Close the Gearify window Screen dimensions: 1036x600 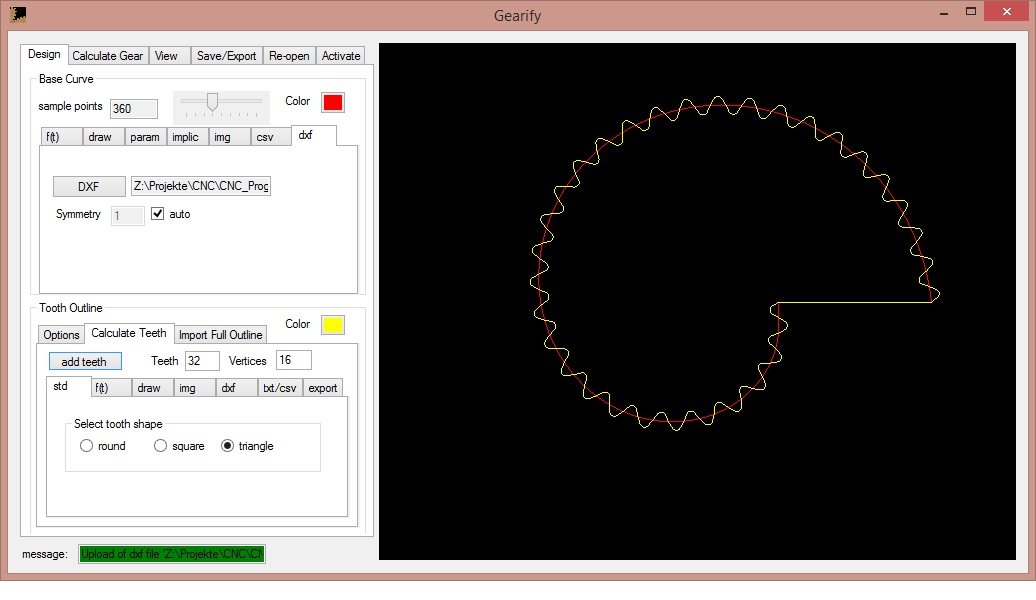[1007, 11]
